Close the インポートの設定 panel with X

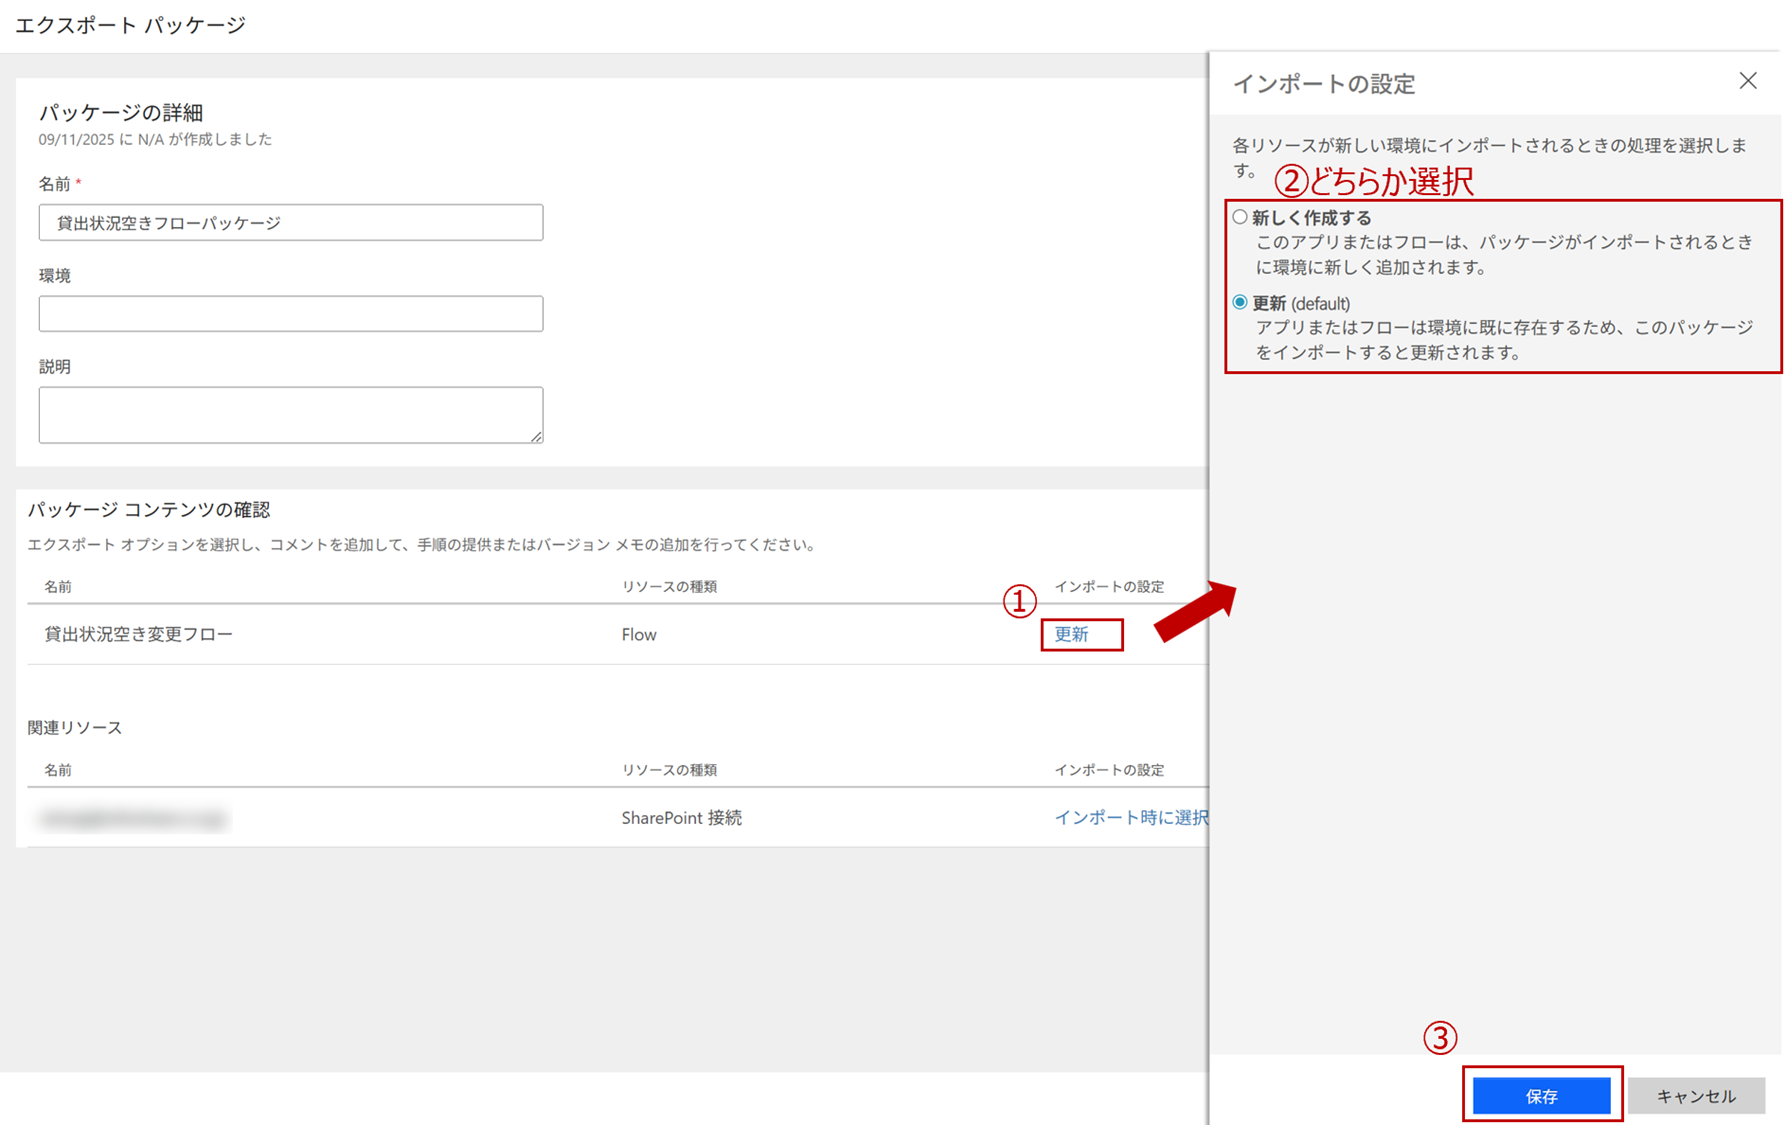[1747, 81]
